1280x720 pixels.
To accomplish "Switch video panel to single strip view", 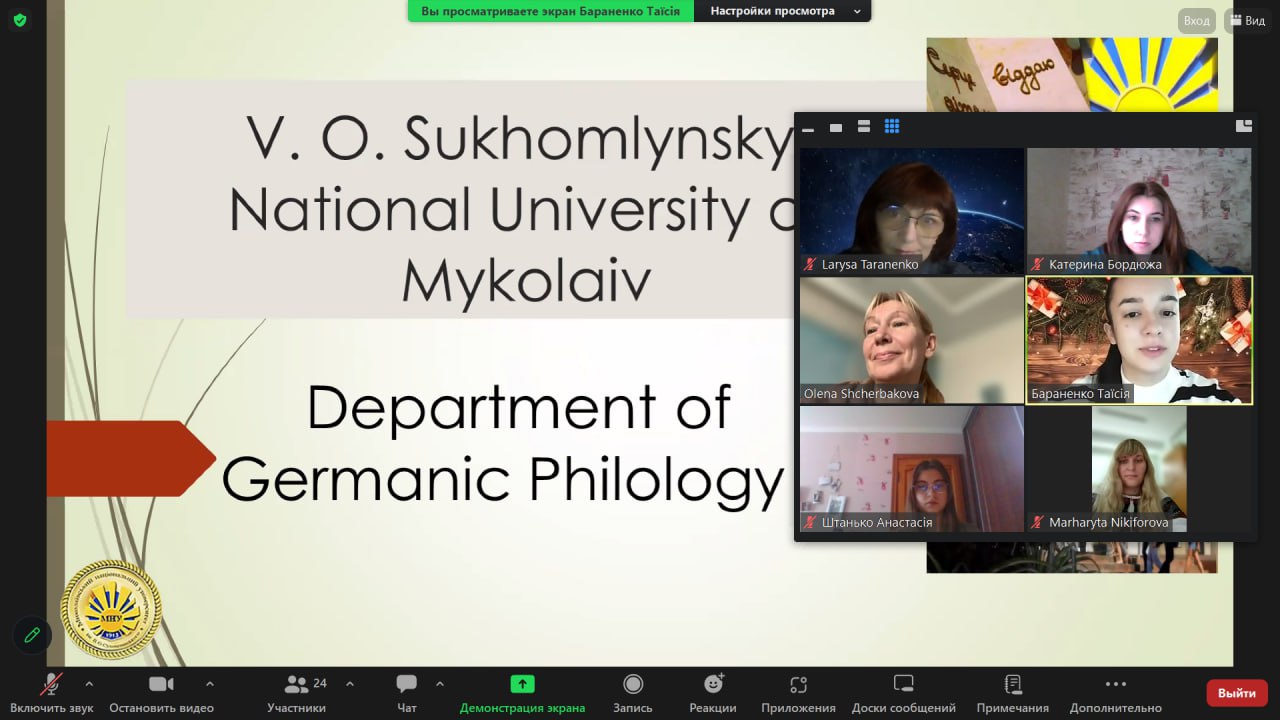I will click(836, 127).
